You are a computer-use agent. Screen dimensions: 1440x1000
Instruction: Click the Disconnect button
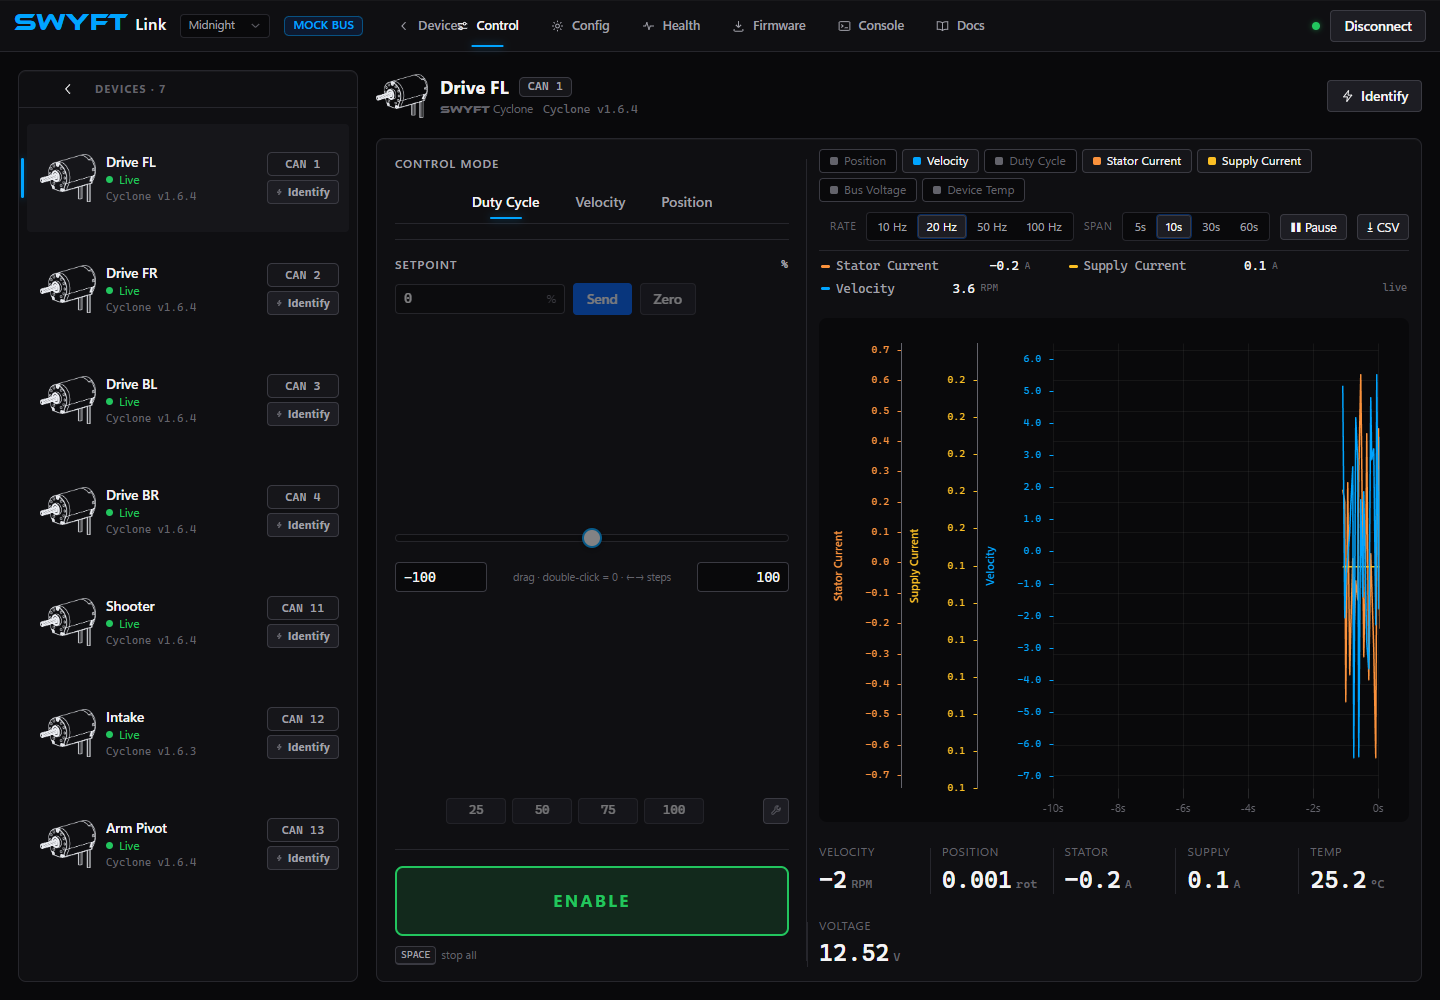(1378, 26)
